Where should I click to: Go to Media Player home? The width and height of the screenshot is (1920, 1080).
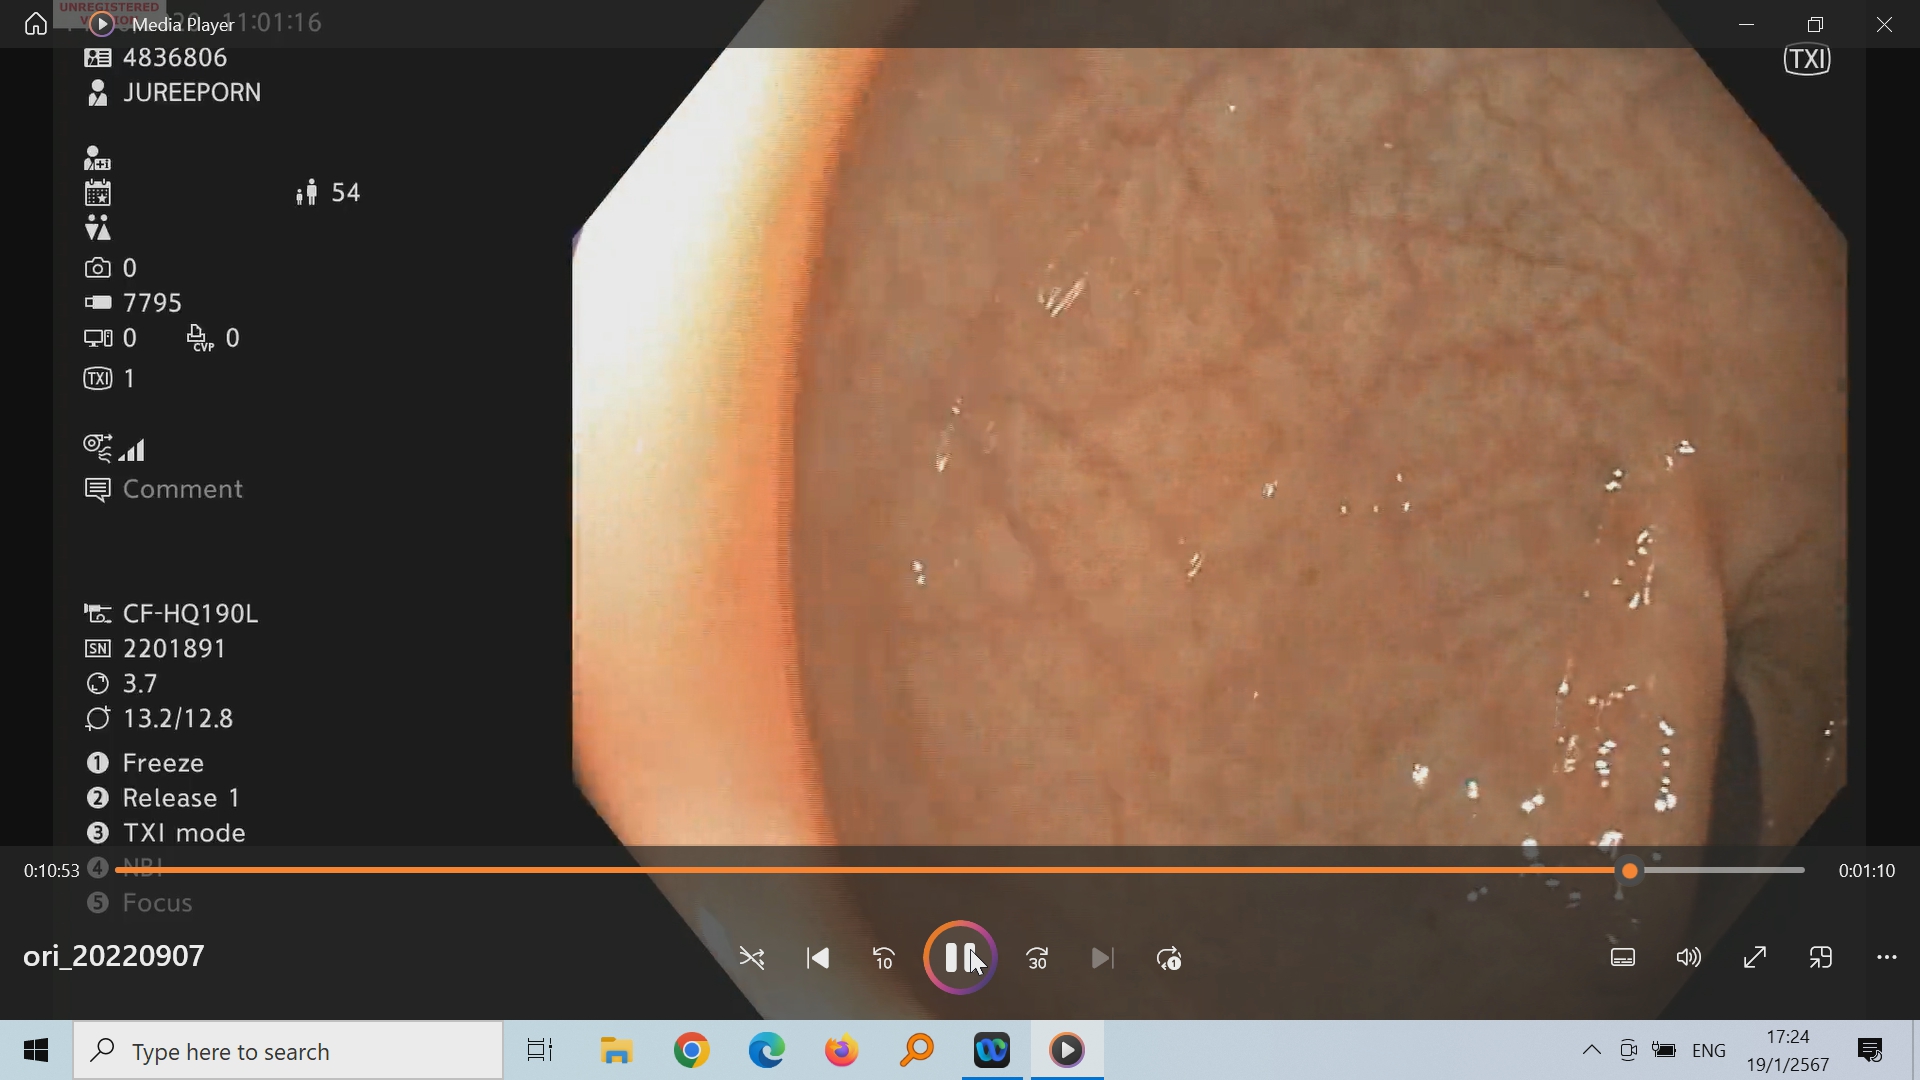(x=36, y=23)
